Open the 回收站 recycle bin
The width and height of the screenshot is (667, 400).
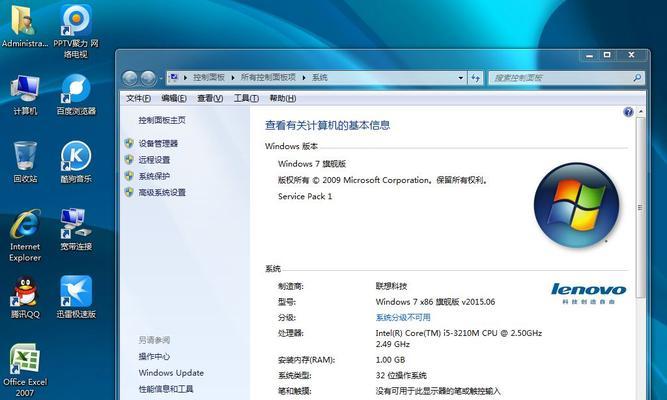(25, 162)
